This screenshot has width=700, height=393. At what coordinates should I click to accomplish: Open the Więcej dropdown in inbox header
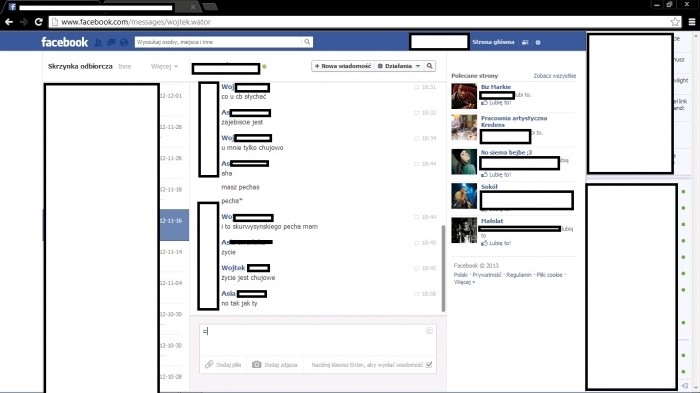[164, 67]
